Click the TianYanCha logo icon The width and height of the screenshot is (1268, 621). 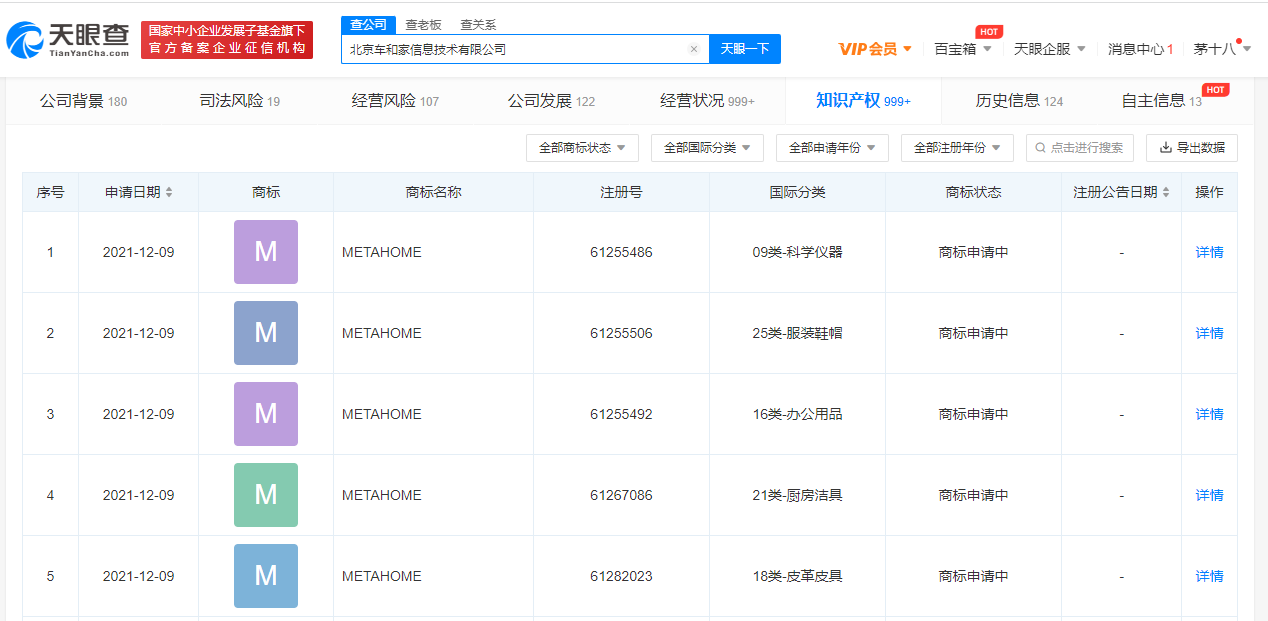(x=25, y=41)
